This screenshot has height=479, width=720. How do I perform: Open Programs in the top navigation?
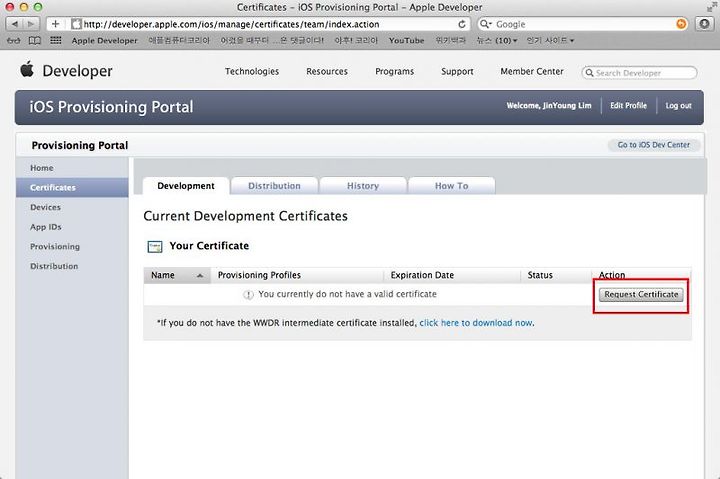394,72
